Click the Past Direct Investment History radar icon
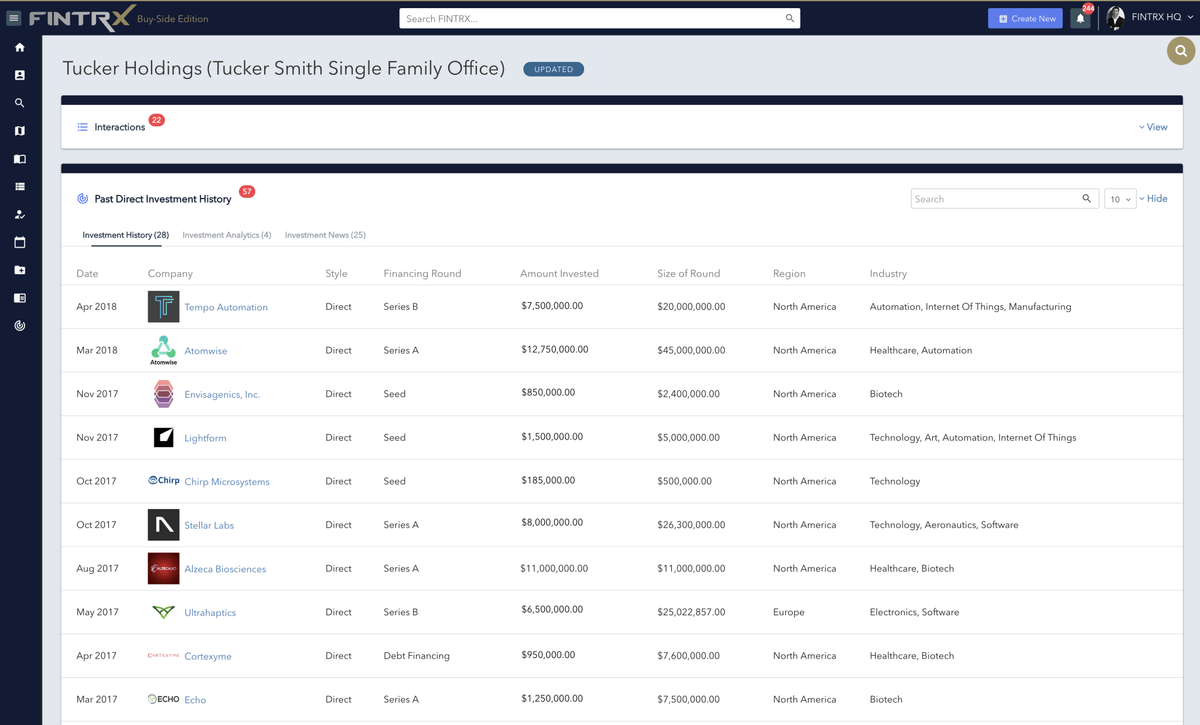 click(x=83, y=199)
